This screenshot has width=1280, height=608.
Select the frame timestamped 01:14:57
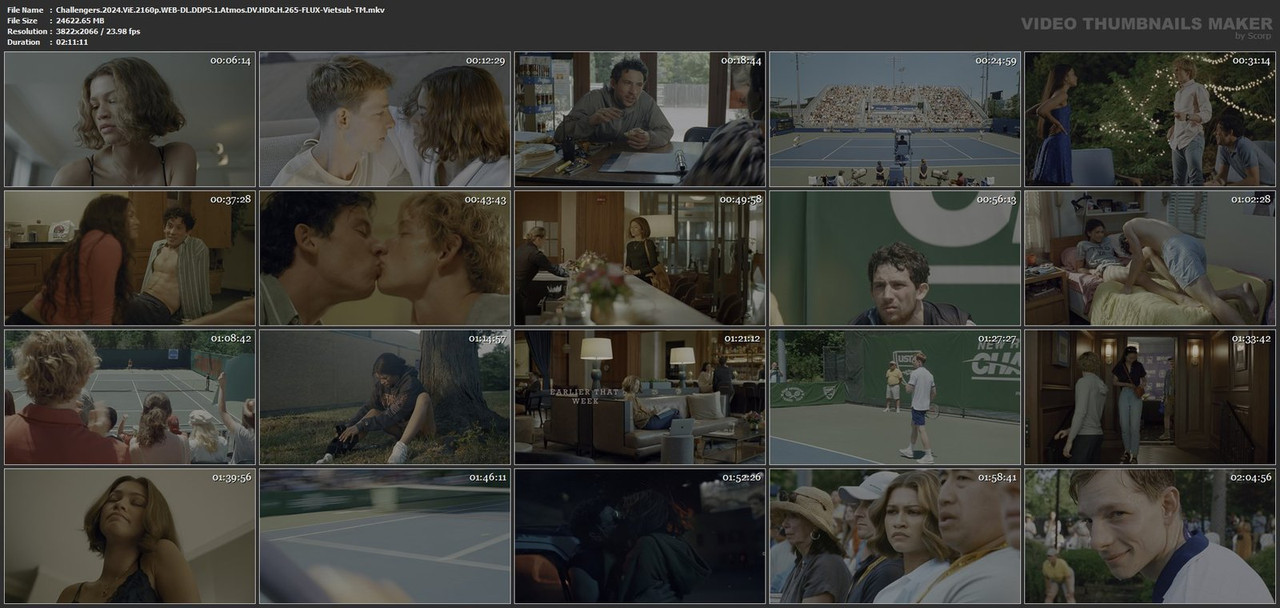pyautogui.click(x=385, y=397)
